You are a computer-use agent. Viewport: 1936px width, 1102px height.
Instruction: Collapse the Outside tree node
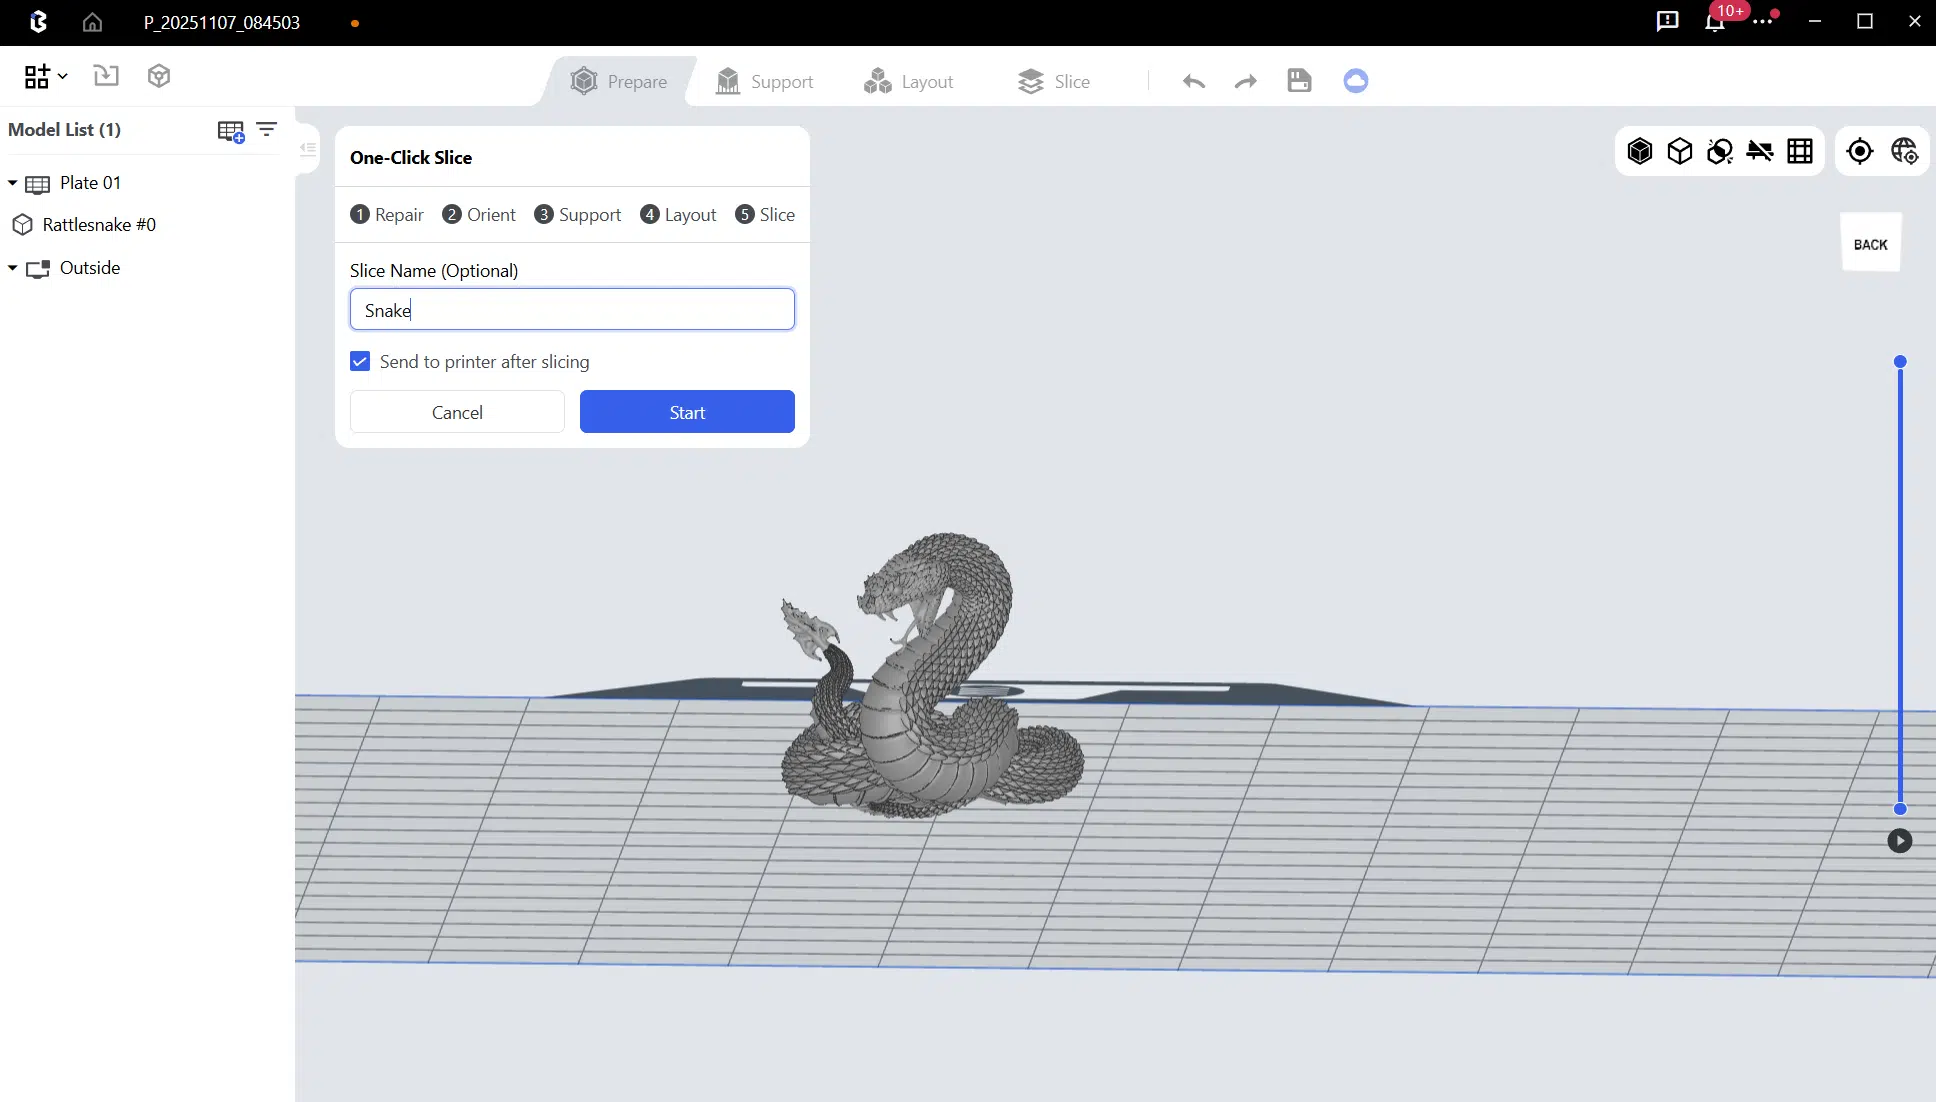point(13,268)
